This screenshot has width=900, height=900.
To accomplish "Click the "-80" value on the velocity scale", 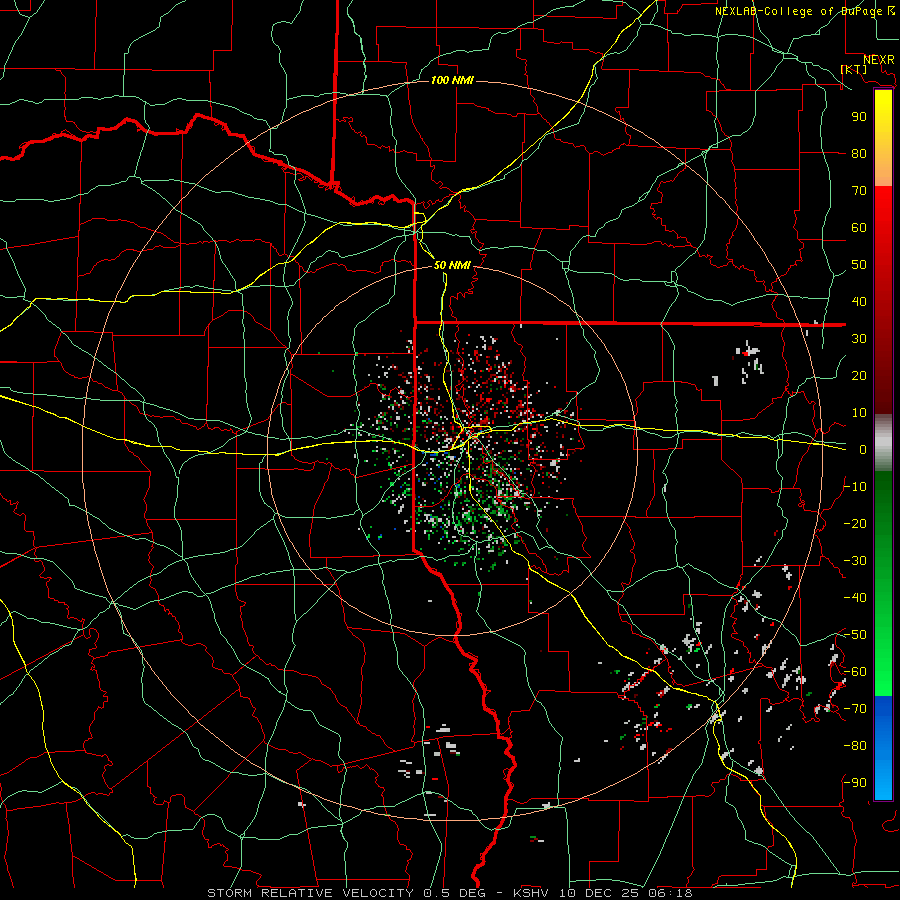I will (x=855, y=746).
